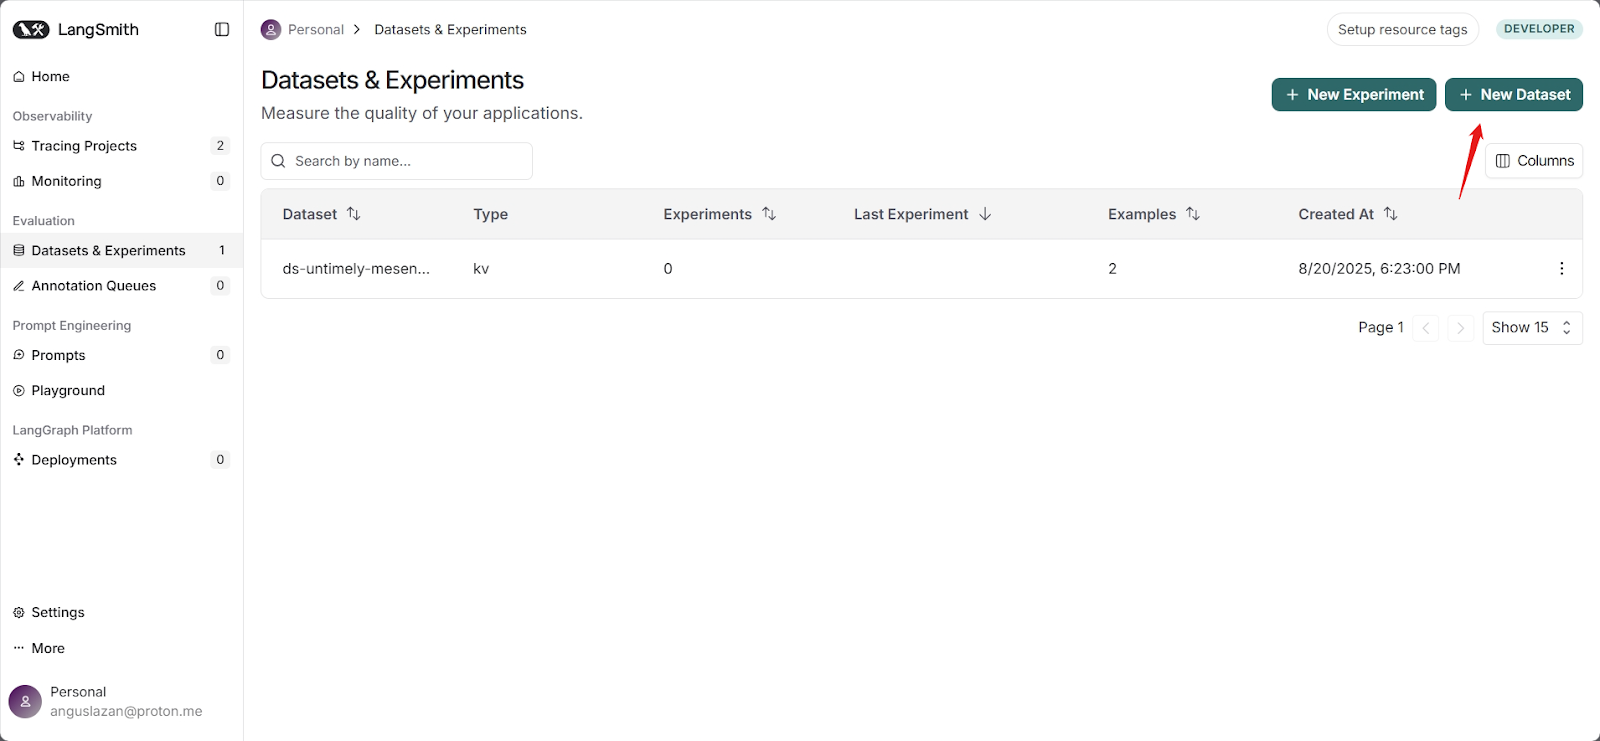The height and width of the screenshot is (741, 1600).
Task: Click the search magnifier icon
Action: point(278,161)
